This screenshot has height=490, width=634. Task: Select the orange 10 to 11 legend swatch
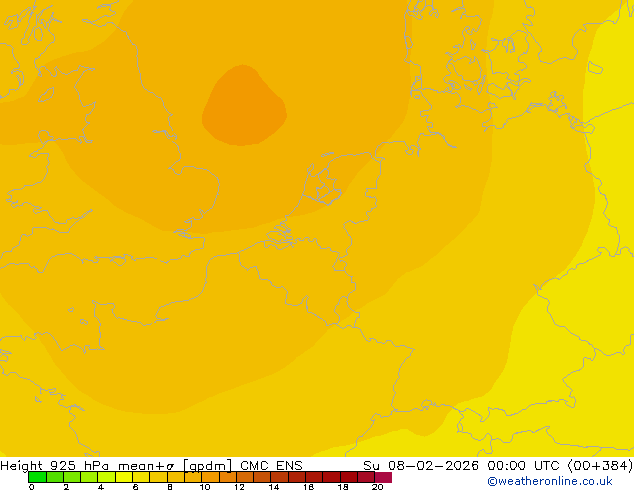pyautogui.click(x=210, y=477)
